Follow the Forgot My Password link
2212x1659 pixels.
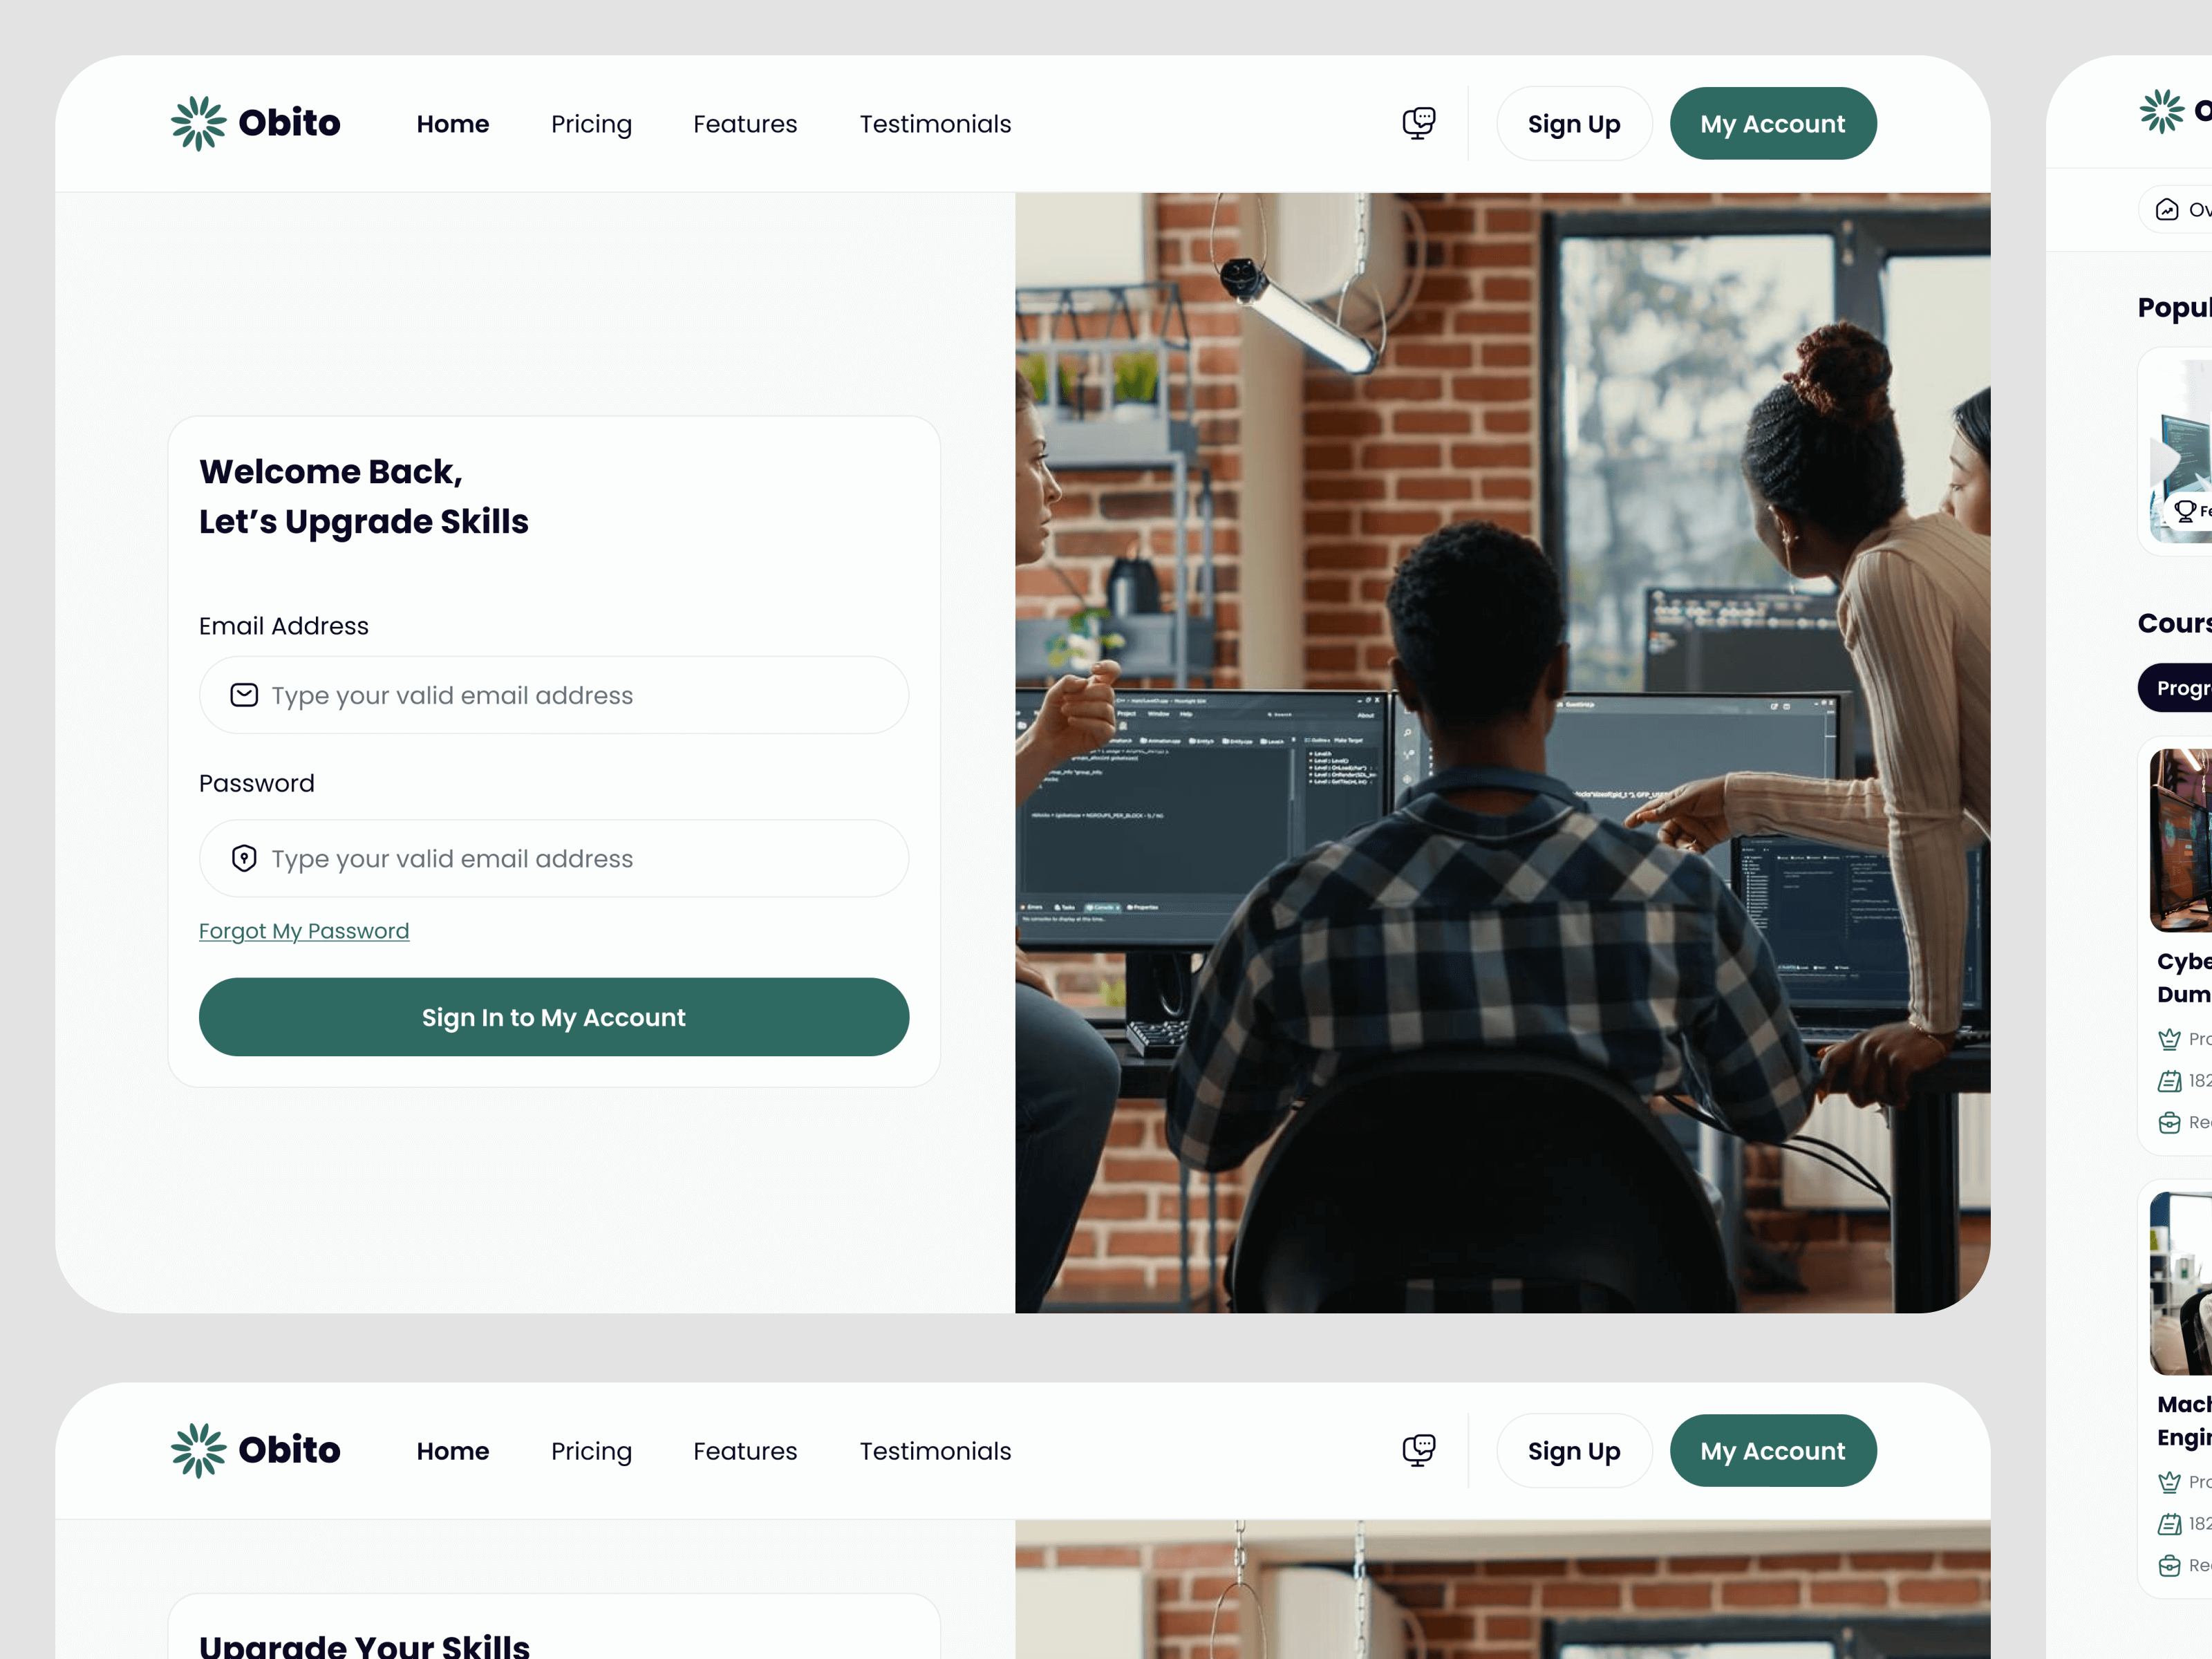point(304,931)
